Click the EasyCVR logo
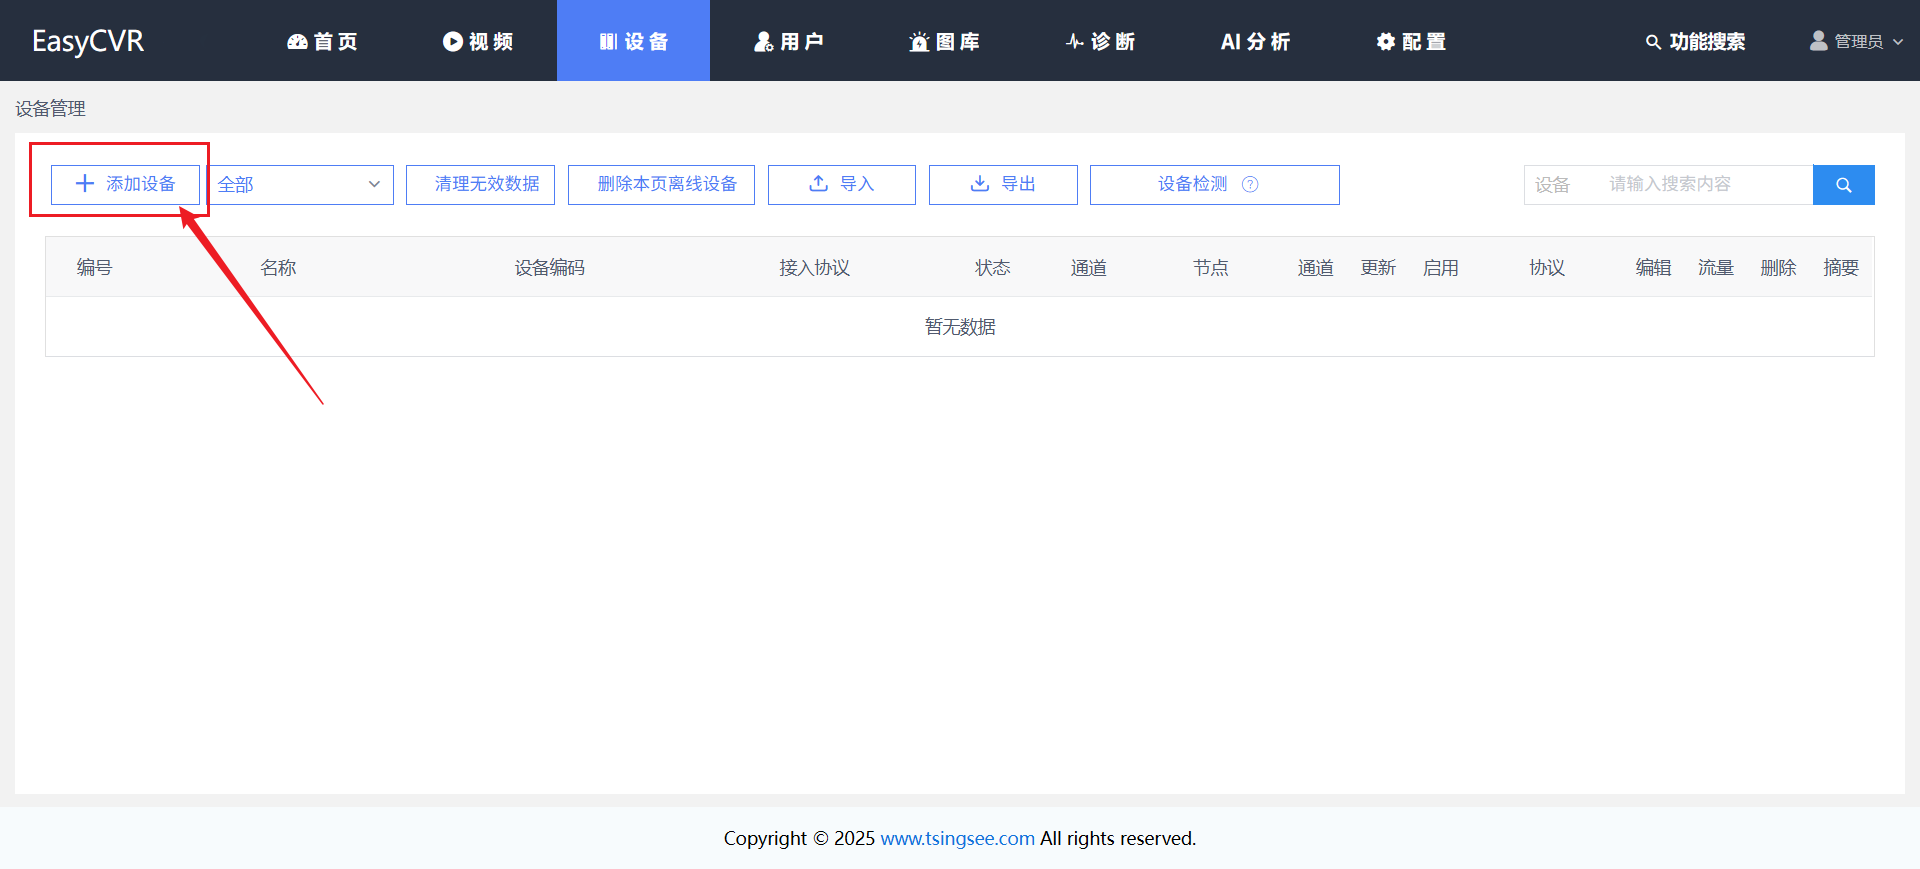This screenshot has height=869, width=1920. [x=88, y=41]
